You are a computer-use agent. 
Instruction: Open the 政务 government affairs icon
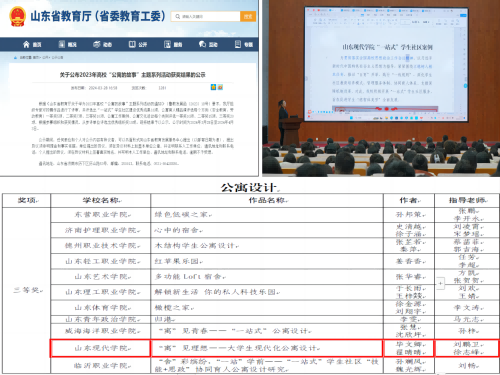pos(96,44)
